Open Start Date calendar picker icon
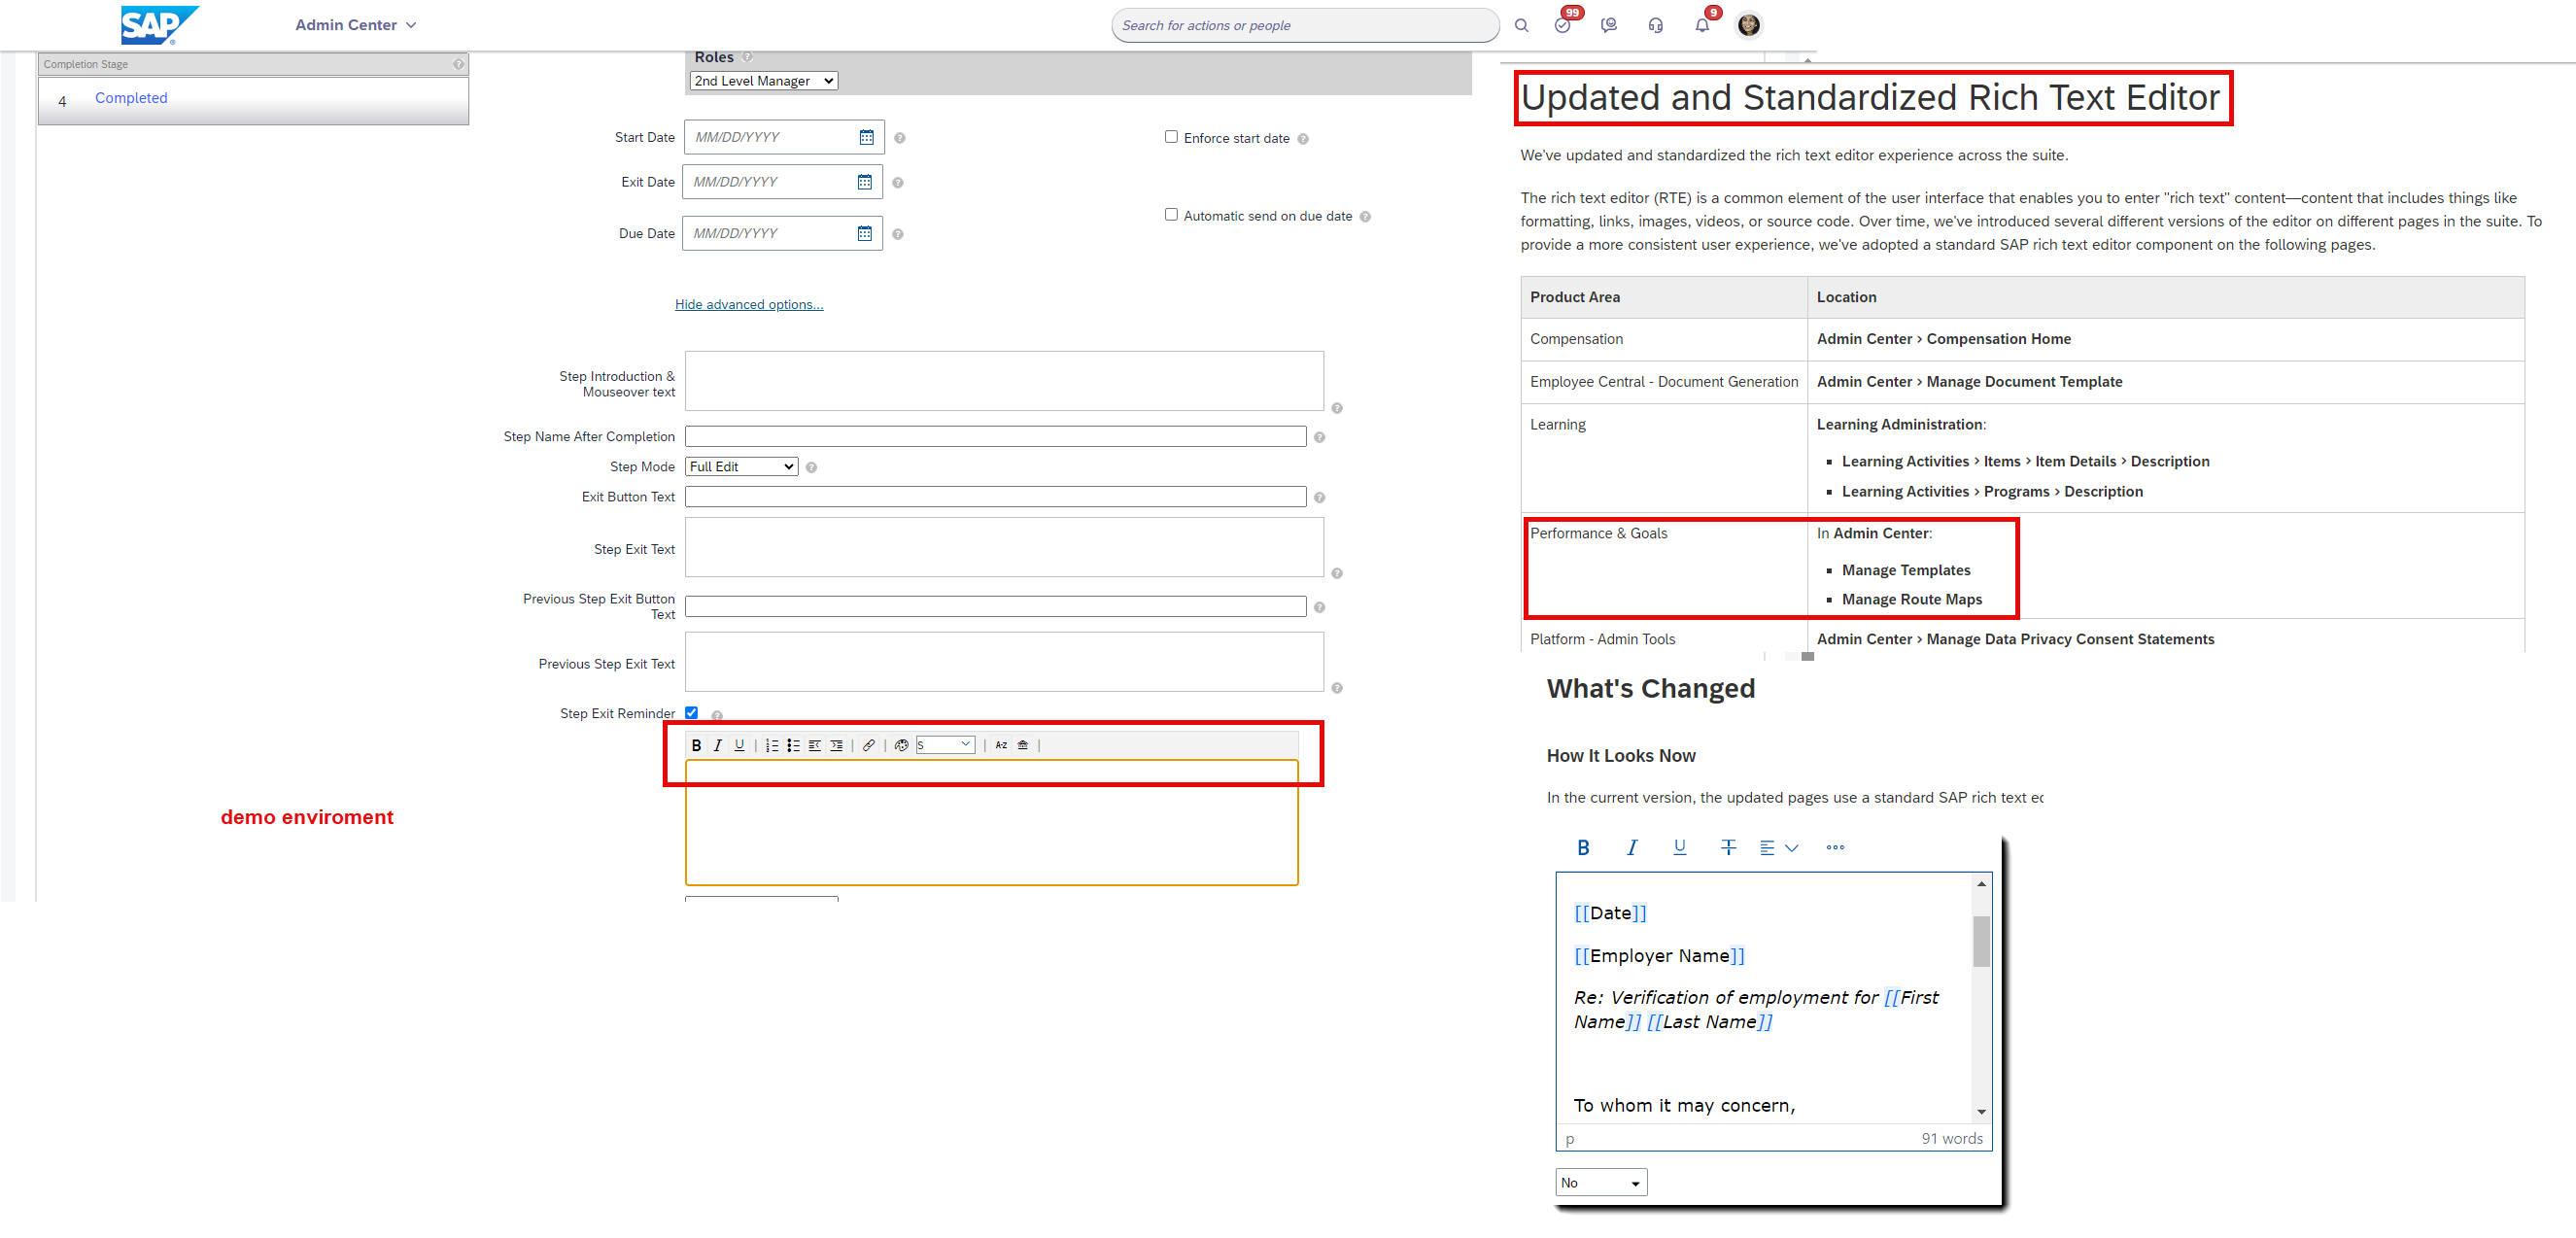Screen dimensions: 2576x1238 coord(867,137)
